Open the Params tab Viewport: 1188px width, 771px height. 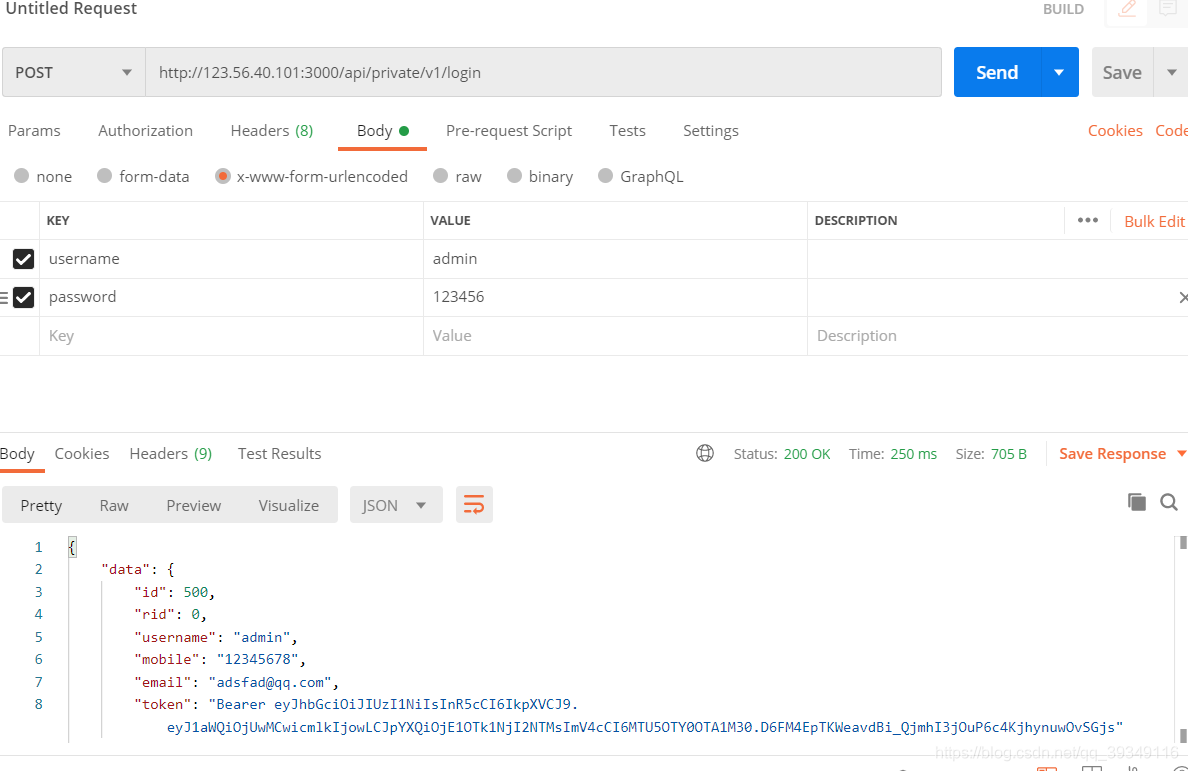tap(34, 131)
